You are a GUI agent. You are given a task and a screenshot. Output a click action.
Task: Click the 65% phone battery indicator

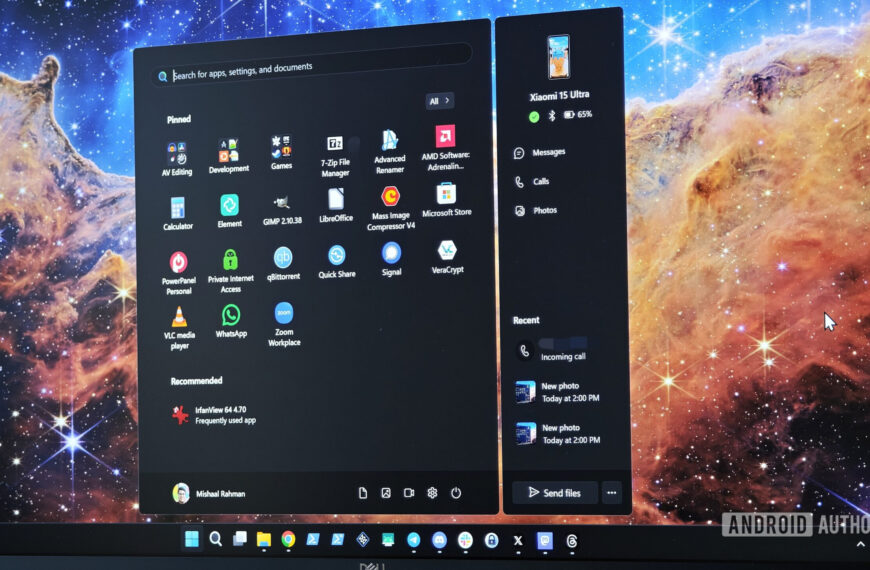(x=578, y=114)
